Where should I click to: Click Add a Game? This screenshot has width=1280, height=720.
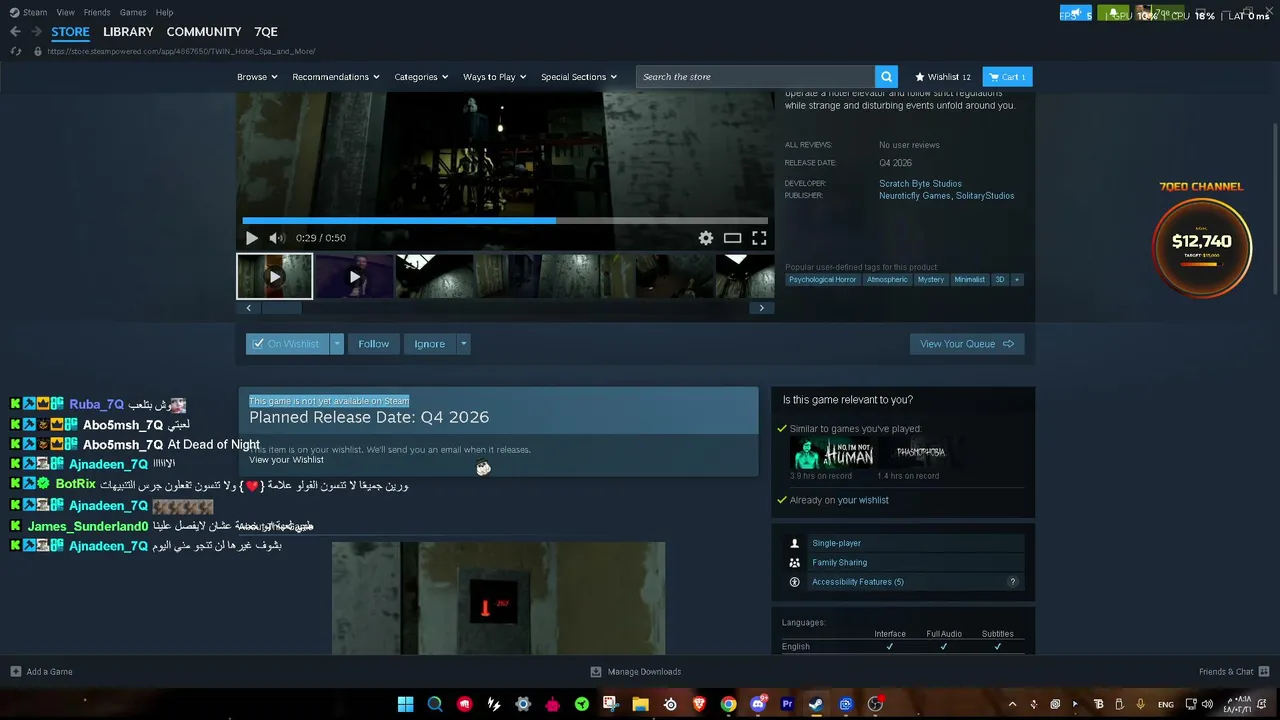[x=41, y=672]
